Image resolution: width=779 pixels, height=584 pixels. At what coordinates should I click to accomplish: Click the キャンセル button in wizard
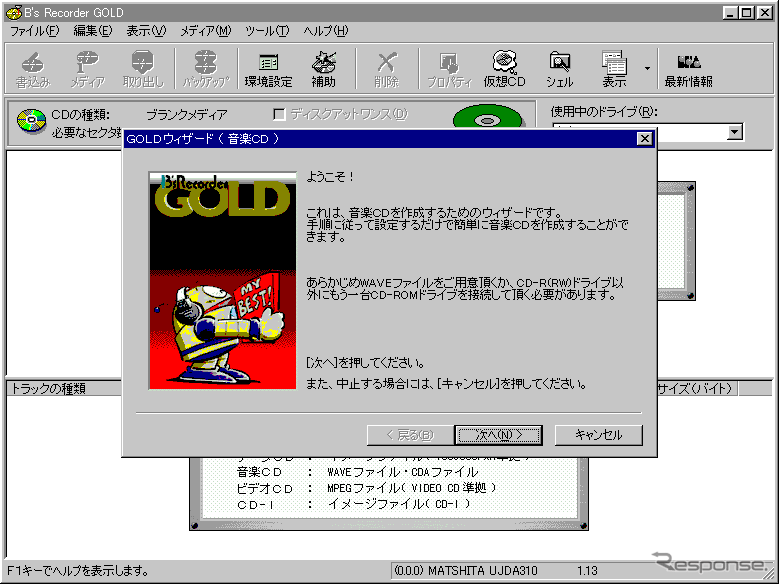click(598, 435)
